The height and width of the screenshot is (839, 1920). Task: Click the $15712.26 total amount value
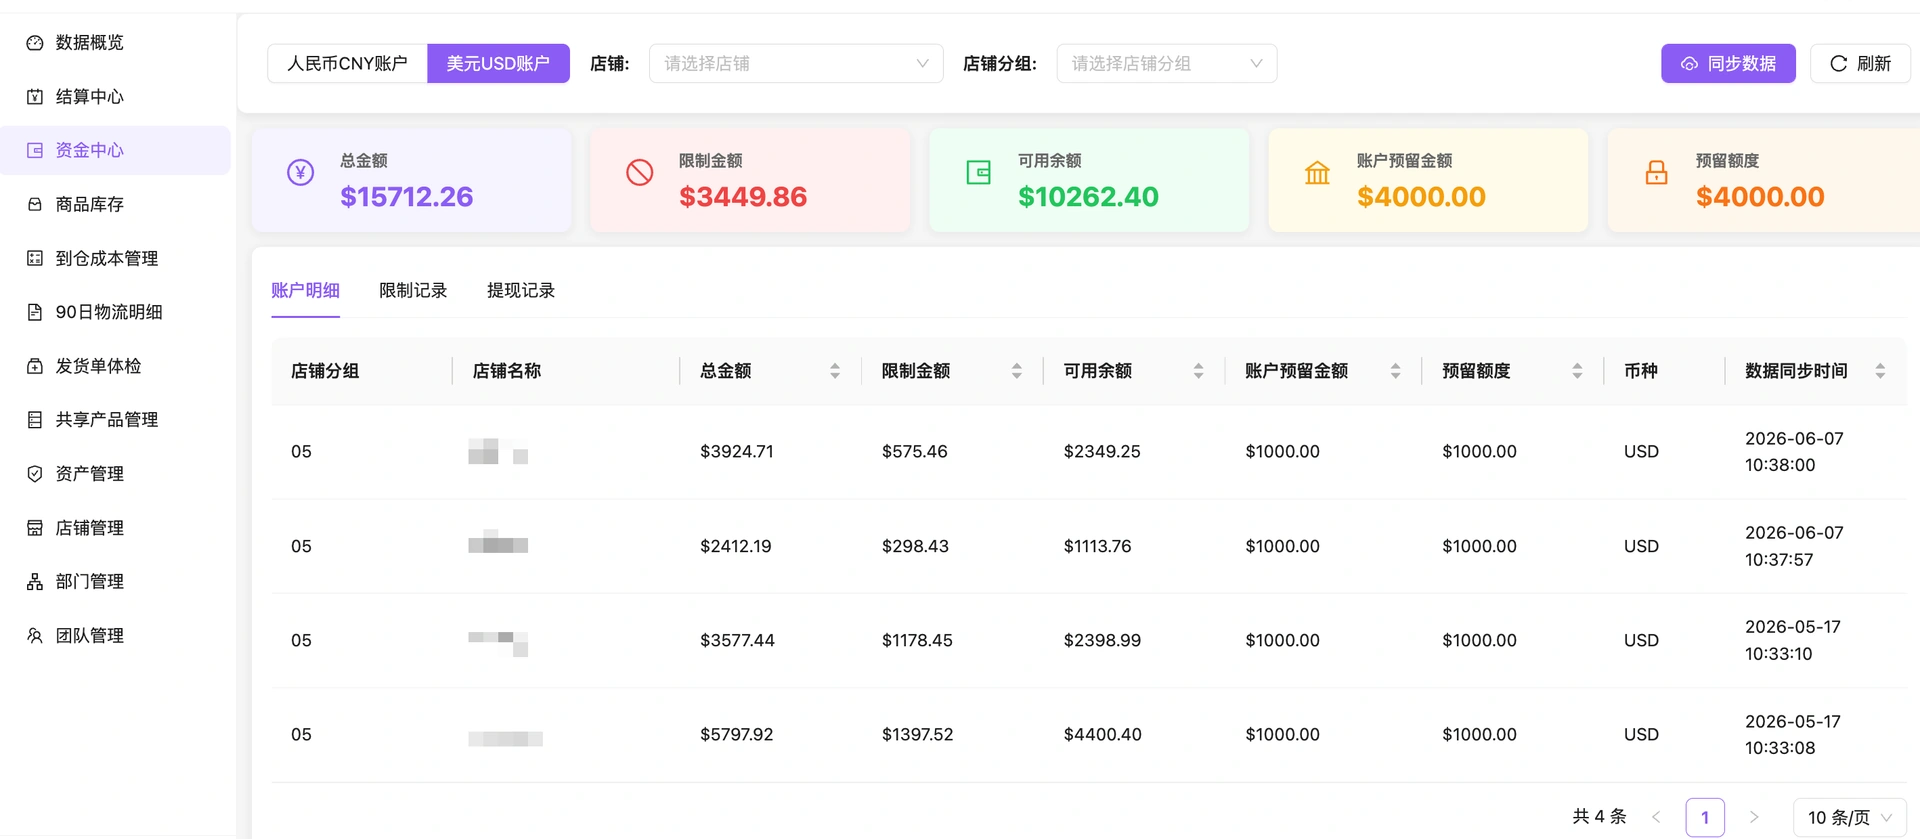407,197
